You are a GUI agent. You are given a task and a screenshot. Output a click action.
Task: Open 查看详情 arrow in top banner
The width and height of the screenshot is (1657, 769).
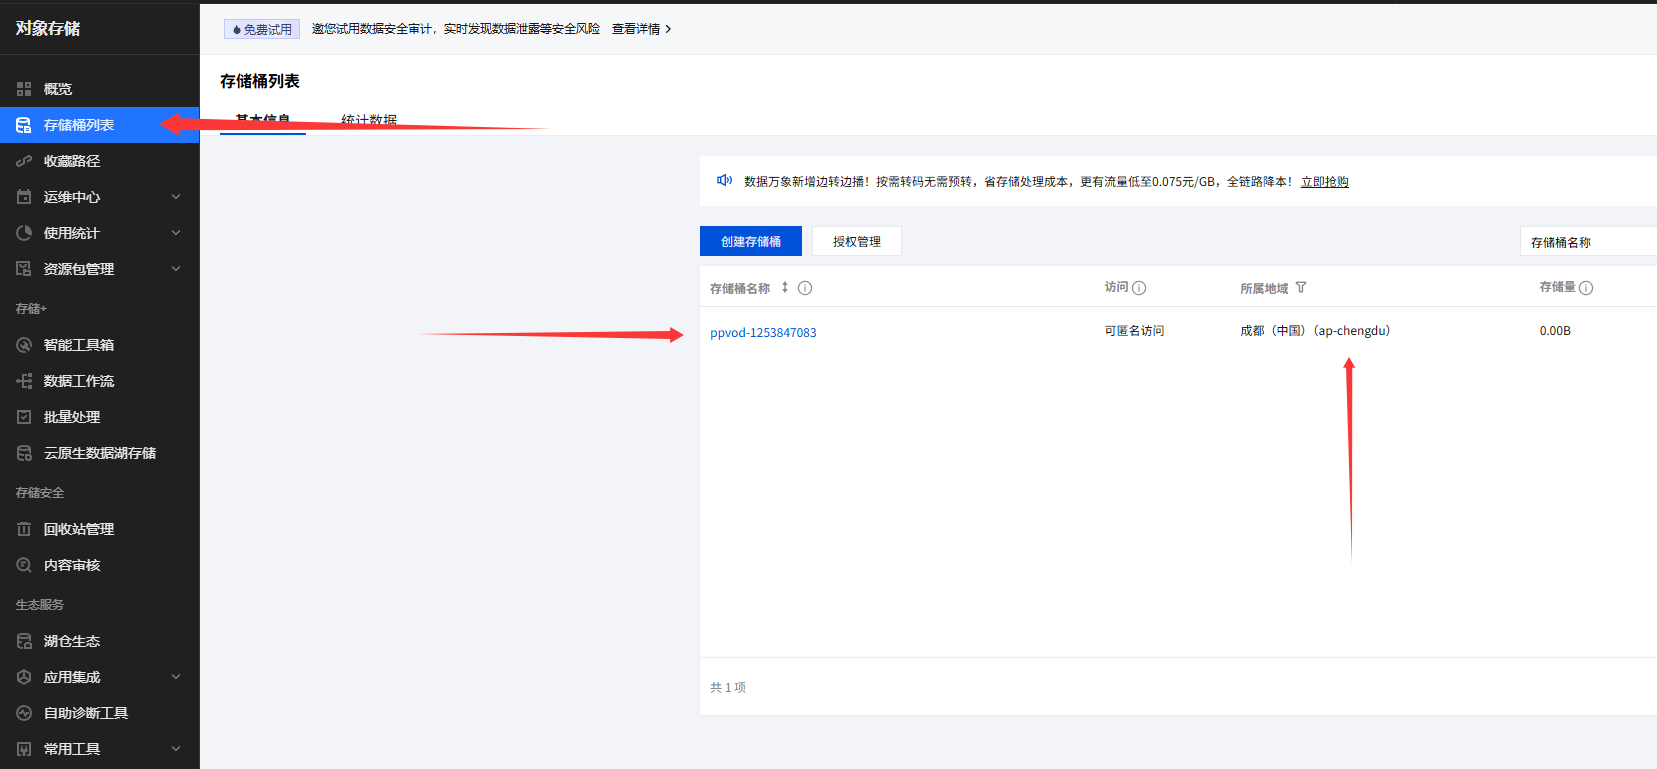pyautogui.click(x=668, y=29)
